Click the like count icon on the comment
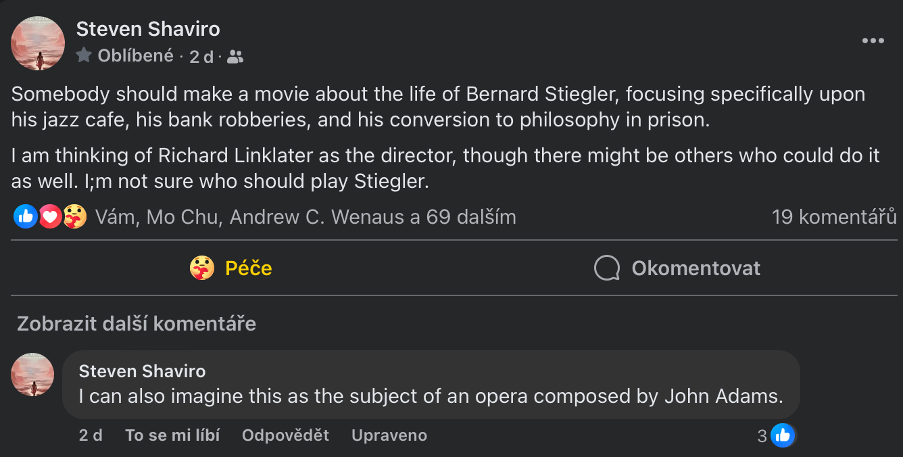 pyautogui.click(x=783, y=435)
